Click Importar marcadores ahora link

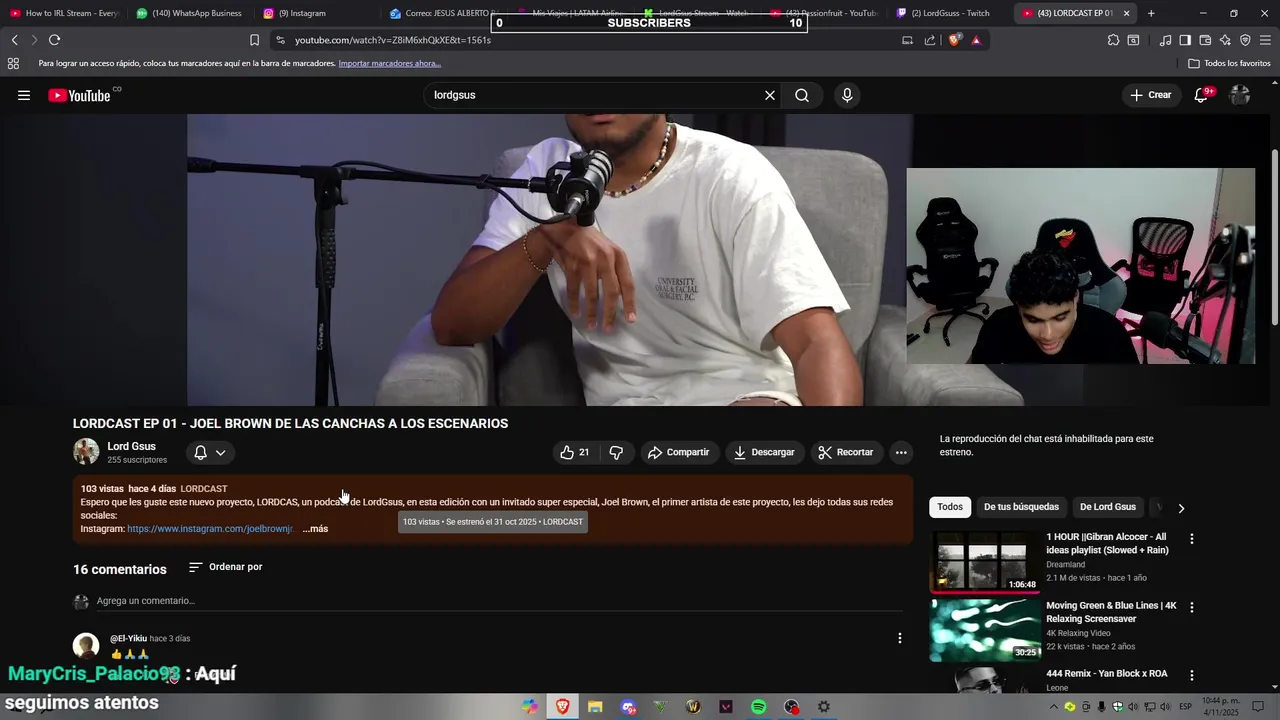pyautogui.click(x=389, y=63)
